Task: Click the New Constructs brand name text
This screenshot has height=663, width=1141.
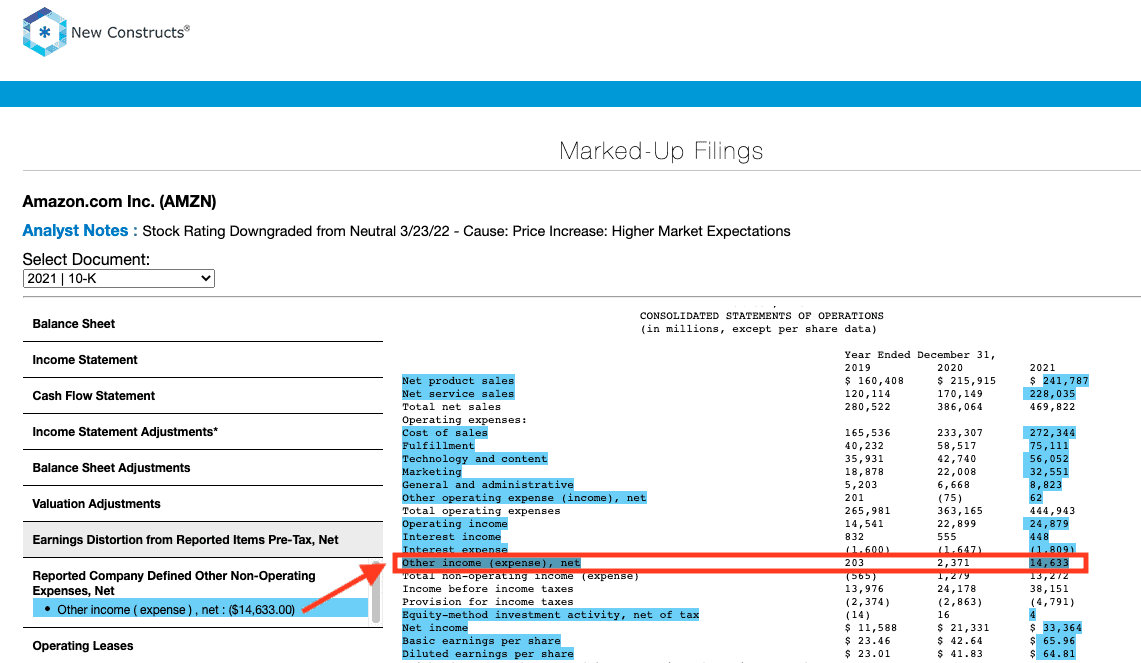Action: pyautogui.click(x=130, y=32)
